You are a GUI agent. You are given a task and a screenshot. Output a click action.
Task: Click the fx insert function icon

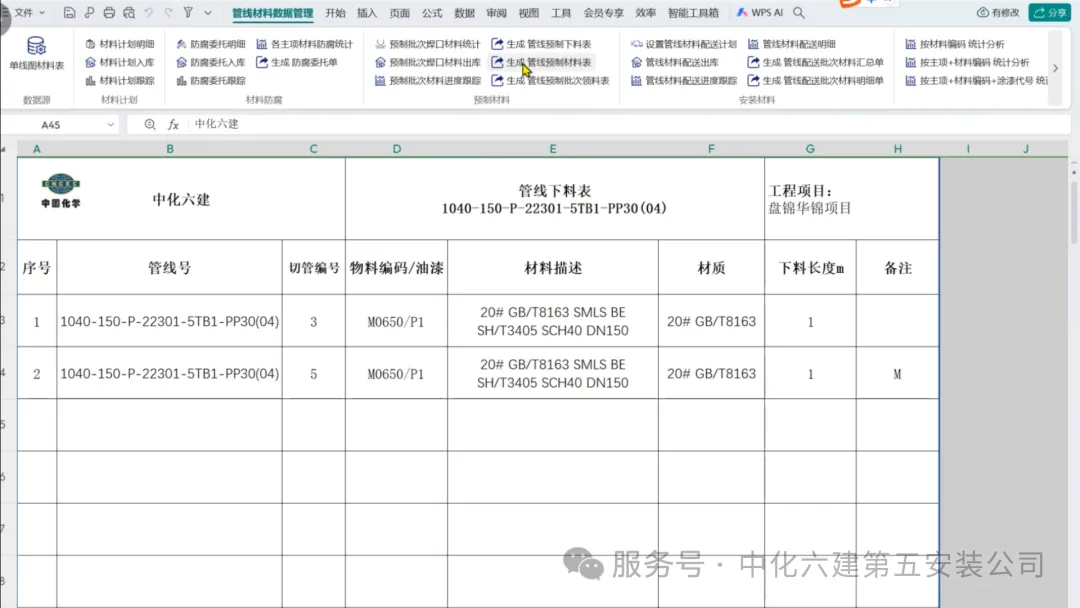click(174, 124)
